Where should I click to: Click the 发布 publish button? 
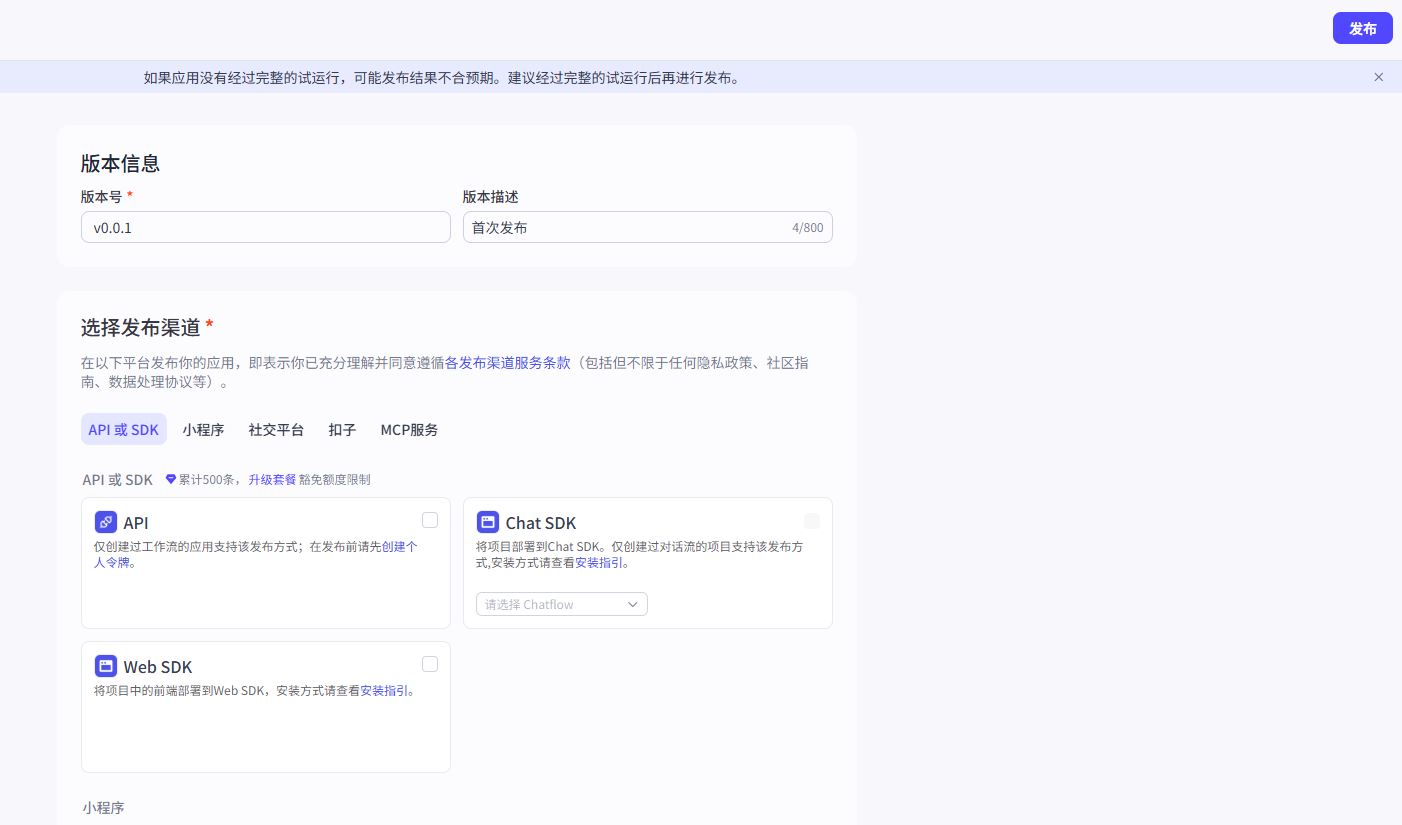pos(1362,28)
